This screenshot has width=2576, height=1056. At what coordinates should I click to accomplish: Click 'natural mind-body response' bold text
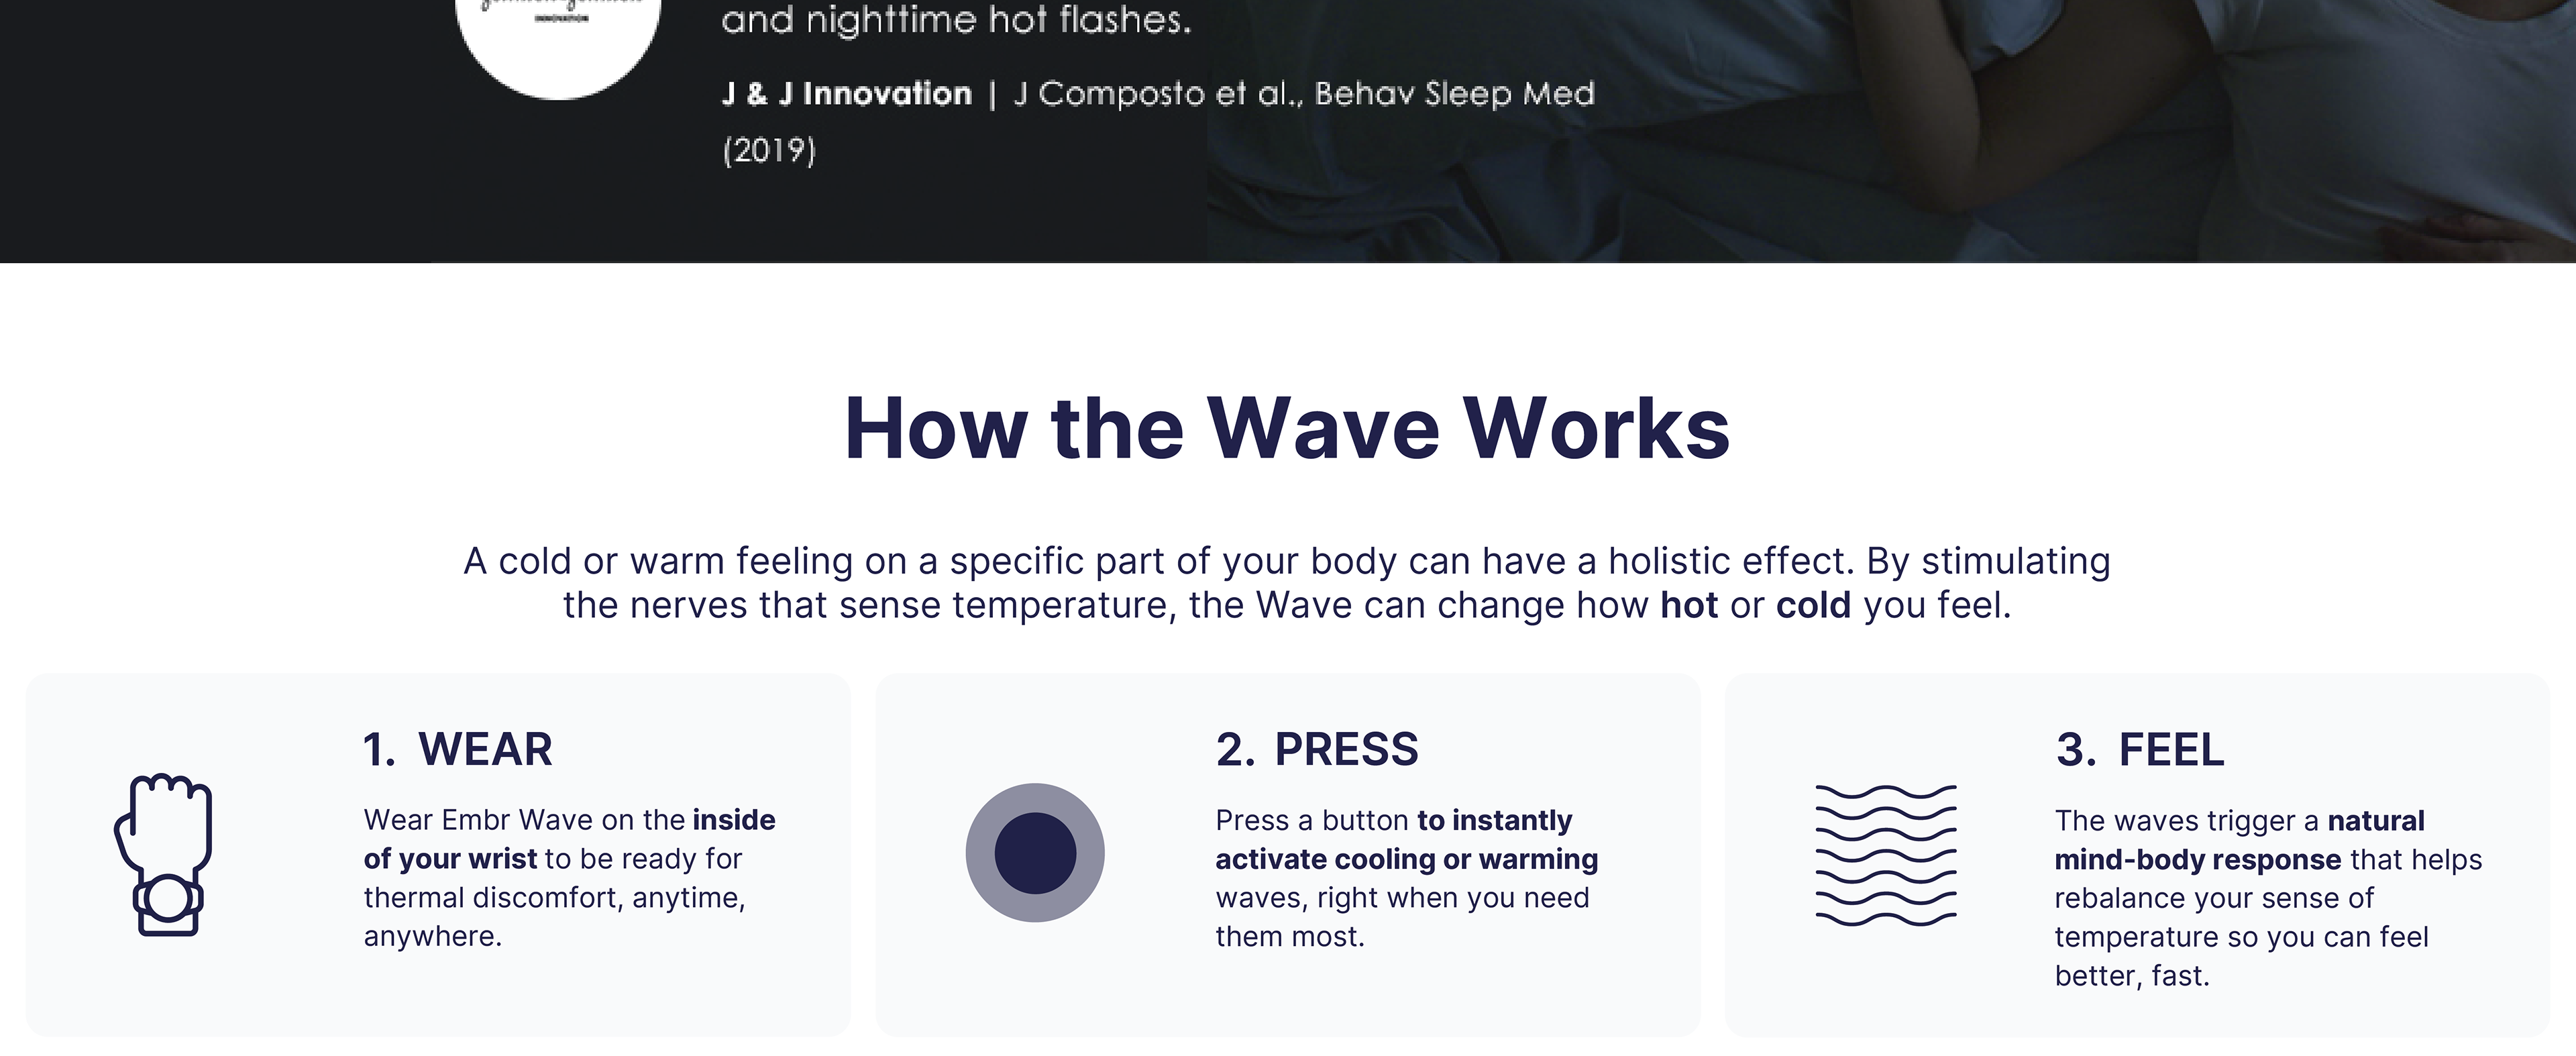pyautogui.click(x=2240, y=840)
